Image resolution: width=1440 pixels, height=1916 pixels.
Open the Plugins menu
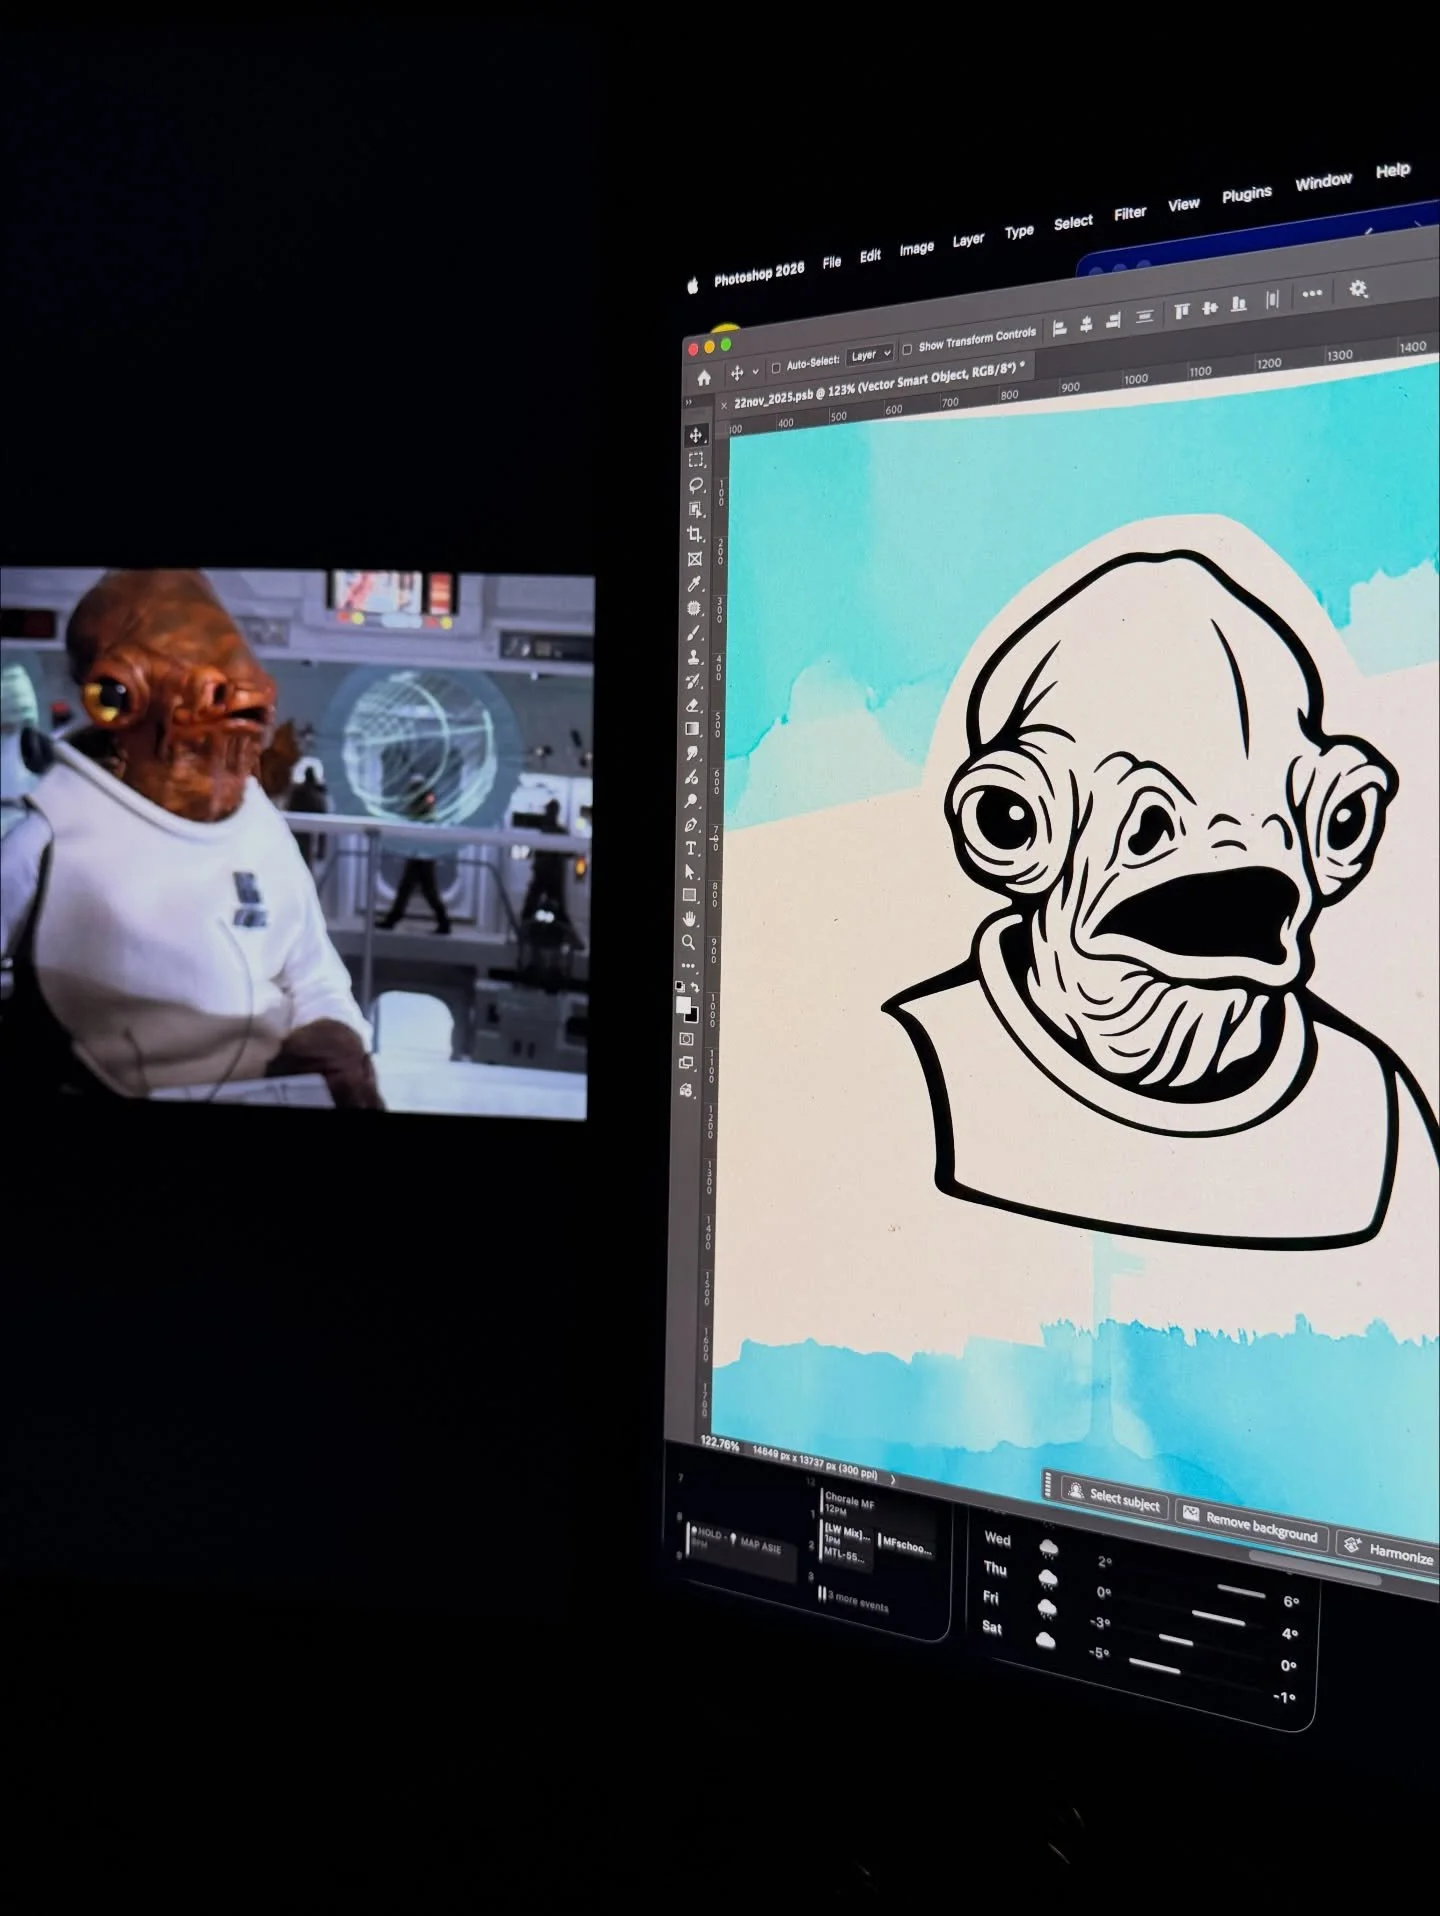coord(1247,194)
